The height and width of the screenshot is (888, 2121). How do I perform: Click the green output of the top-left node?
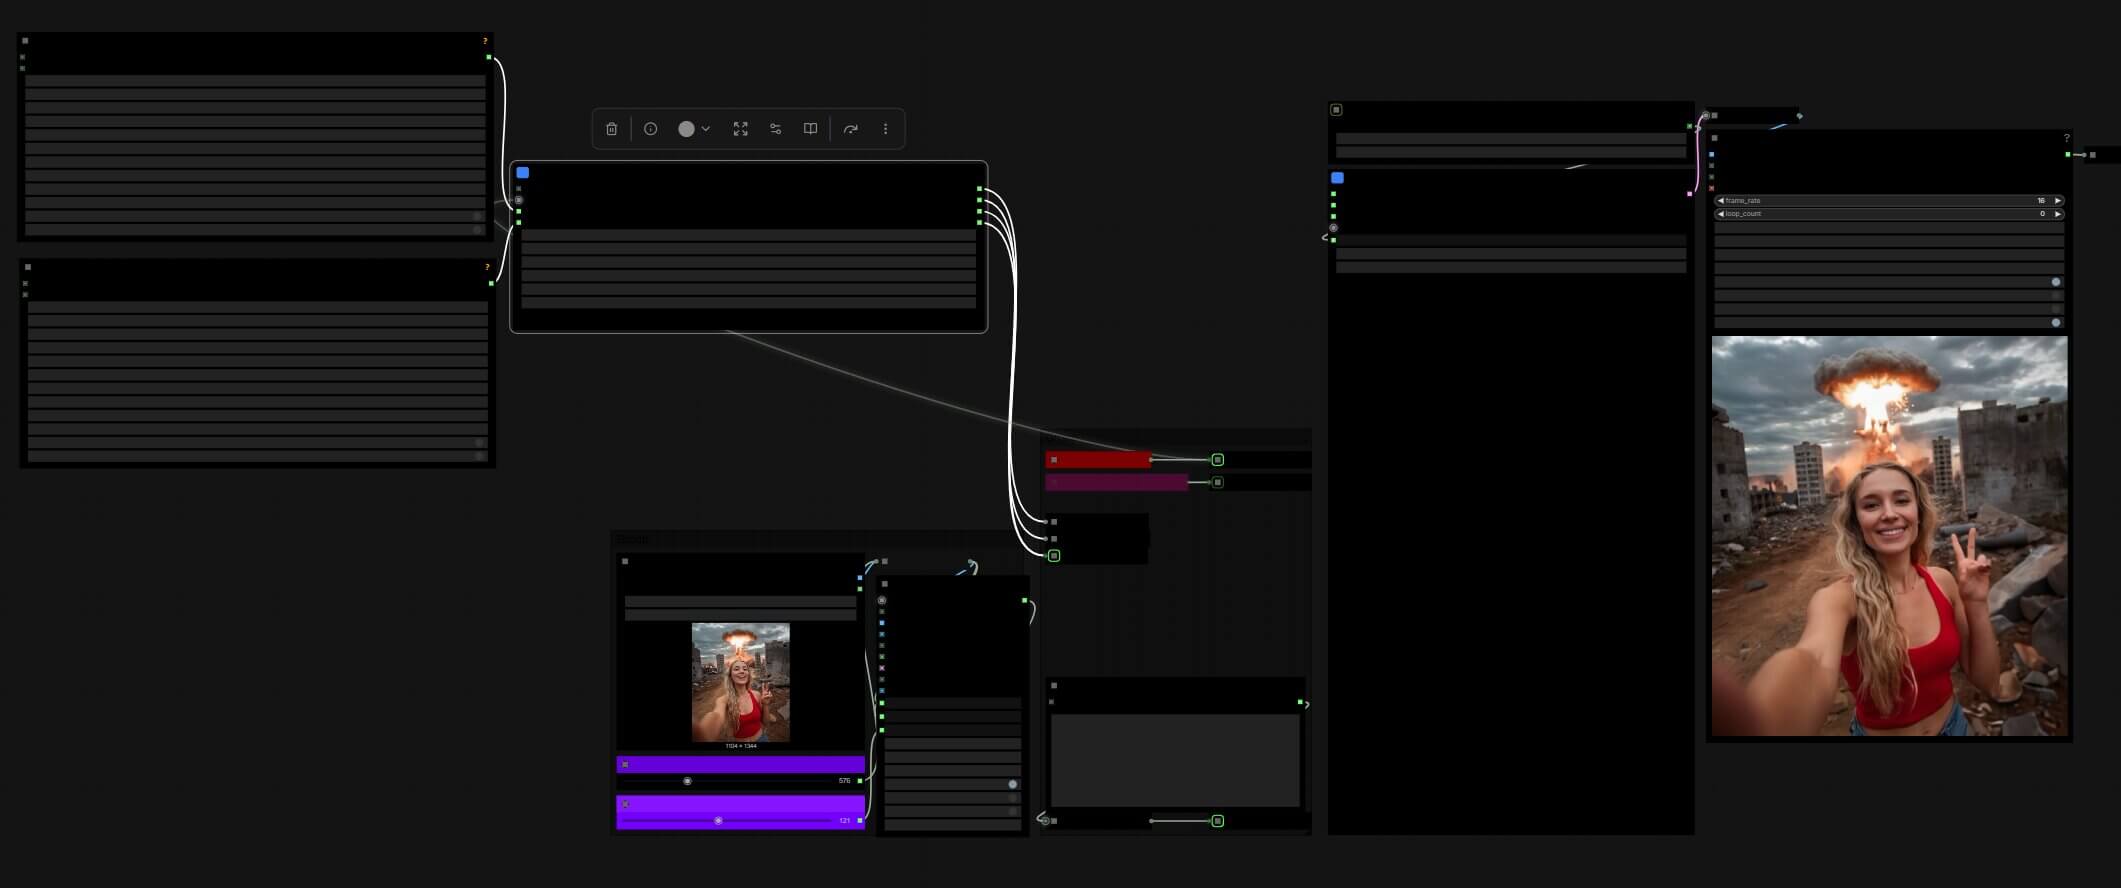pos(489,57)
